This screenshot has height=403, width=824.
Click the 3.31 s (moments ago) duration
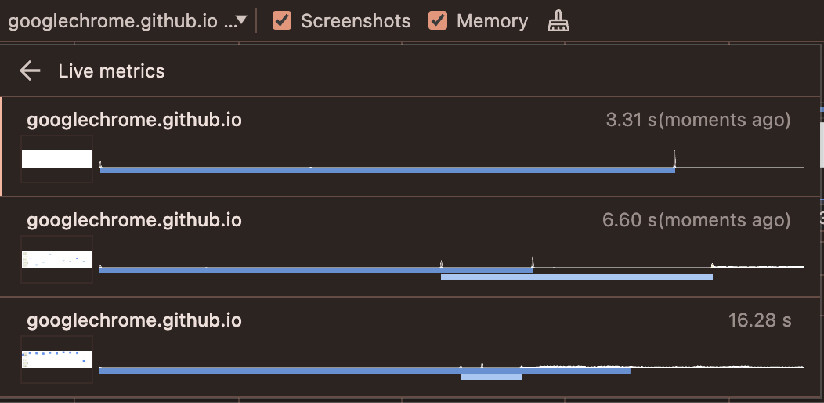698,121
